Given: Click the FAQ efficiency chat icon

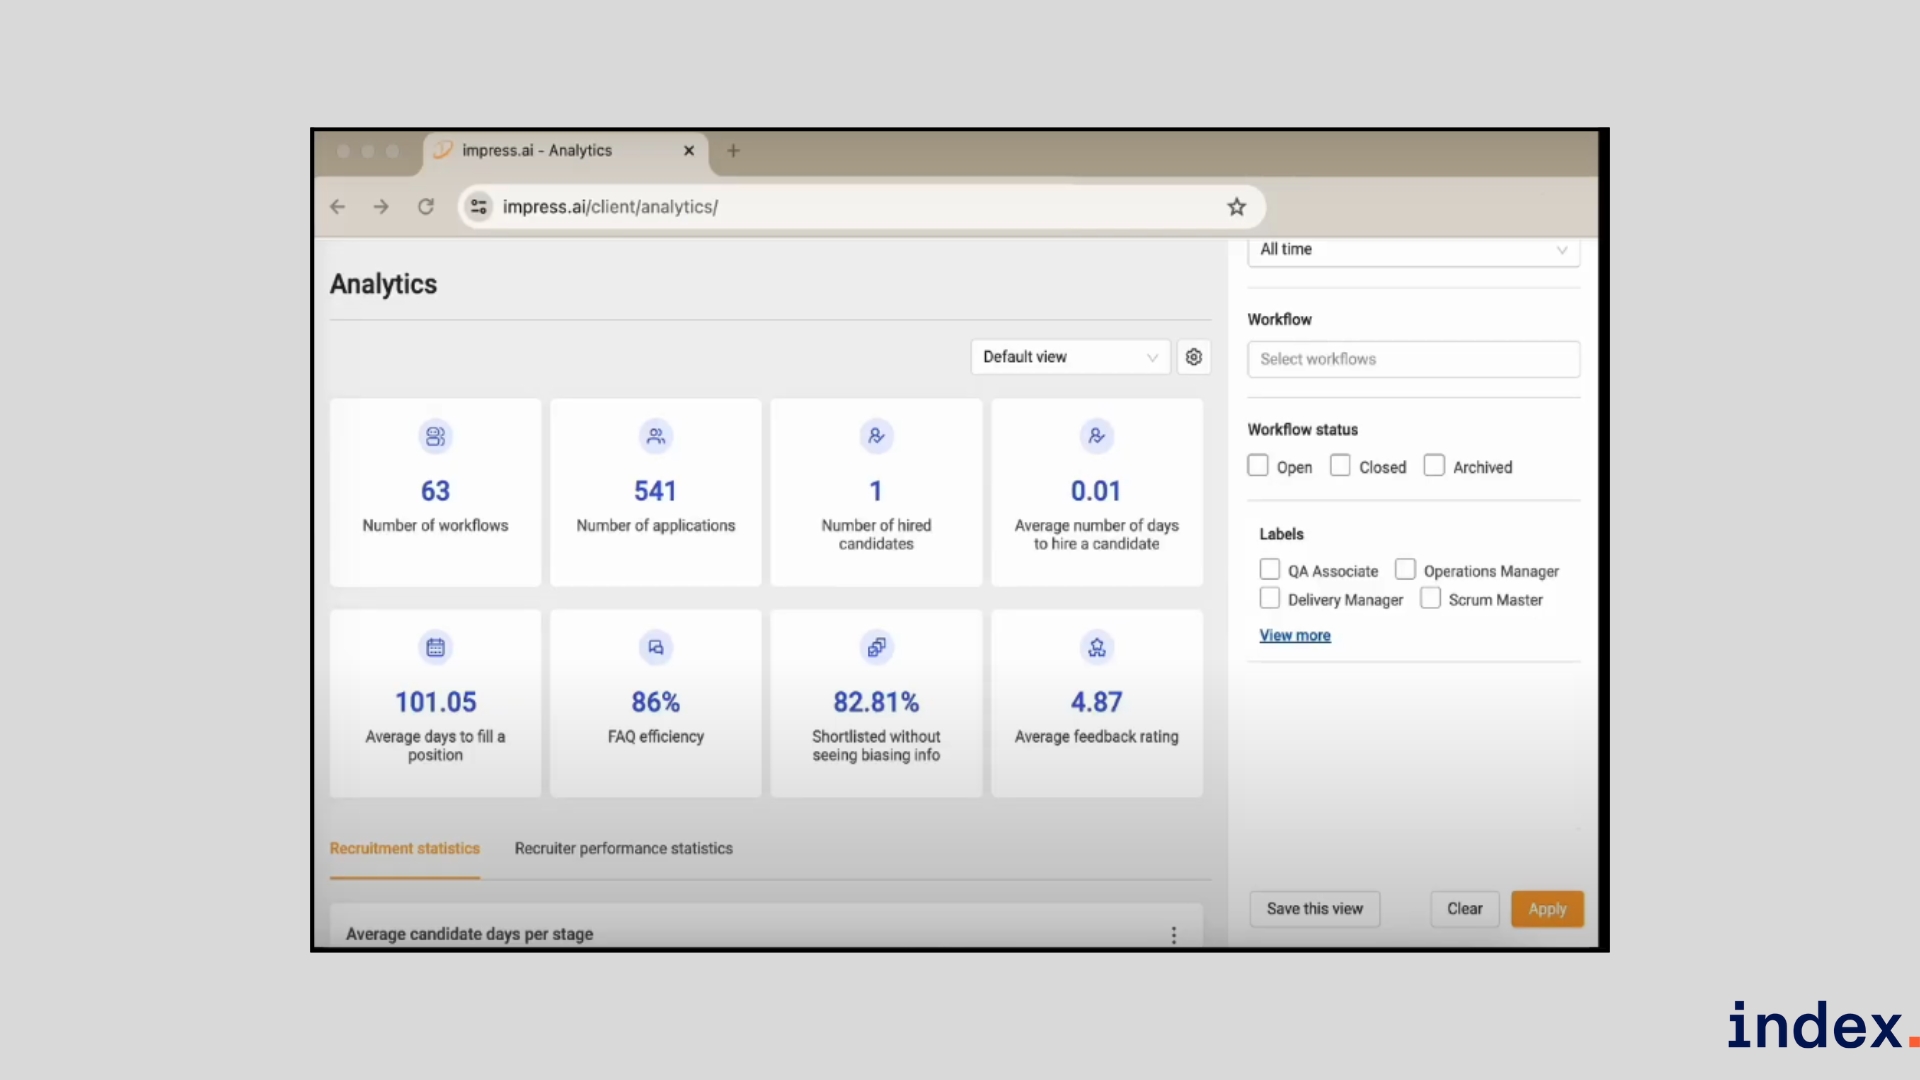Looking at the screenshot, I should (655, 648).
